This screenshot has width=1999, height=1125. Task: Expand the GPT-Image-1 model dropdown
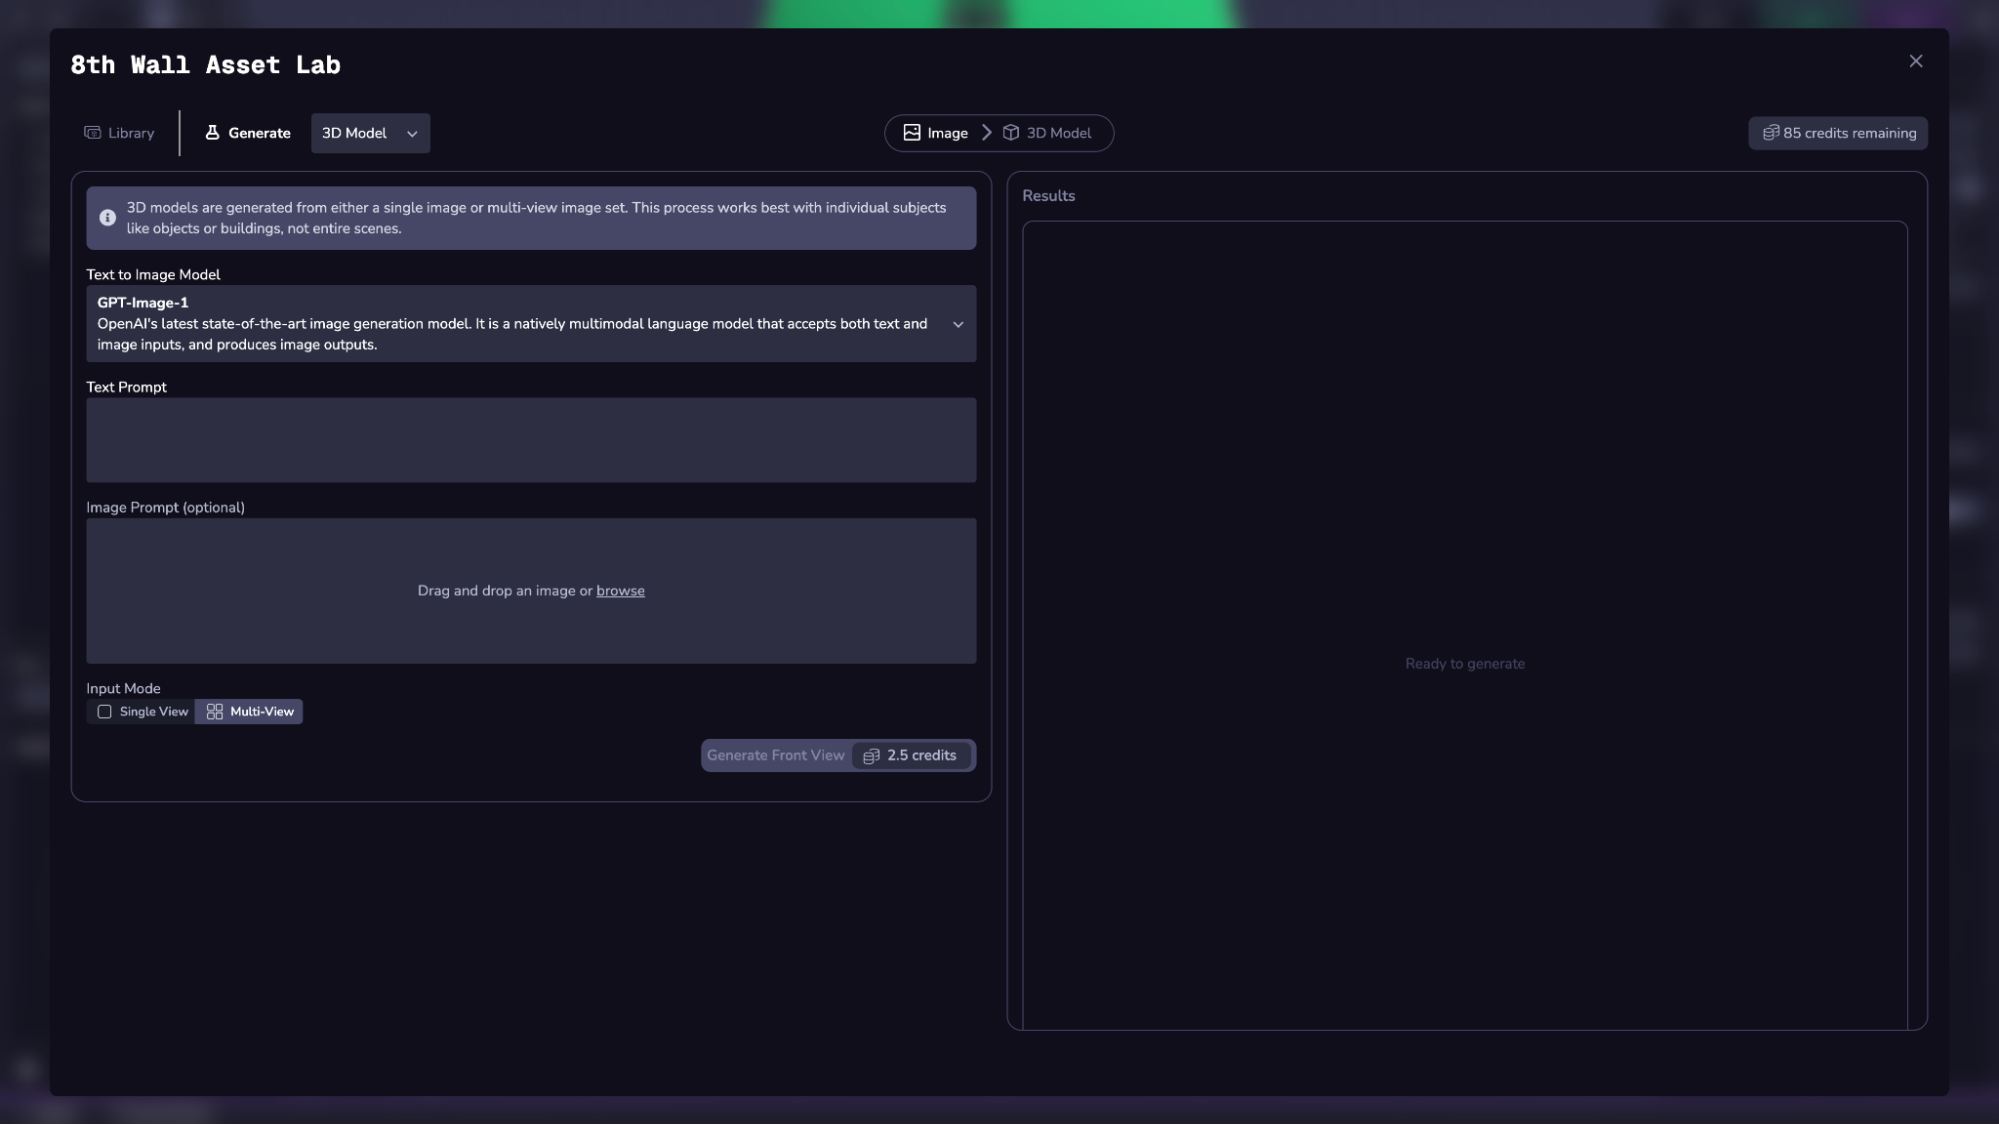tap(957, 324)
